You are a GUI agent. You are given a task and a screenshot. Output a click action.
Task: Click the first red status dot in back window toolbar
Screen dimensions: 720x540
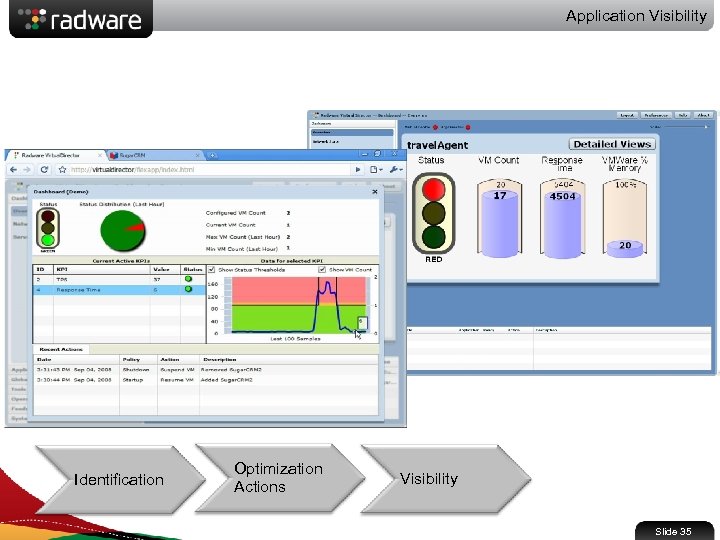pyautogui.click(x=435, y=127)
